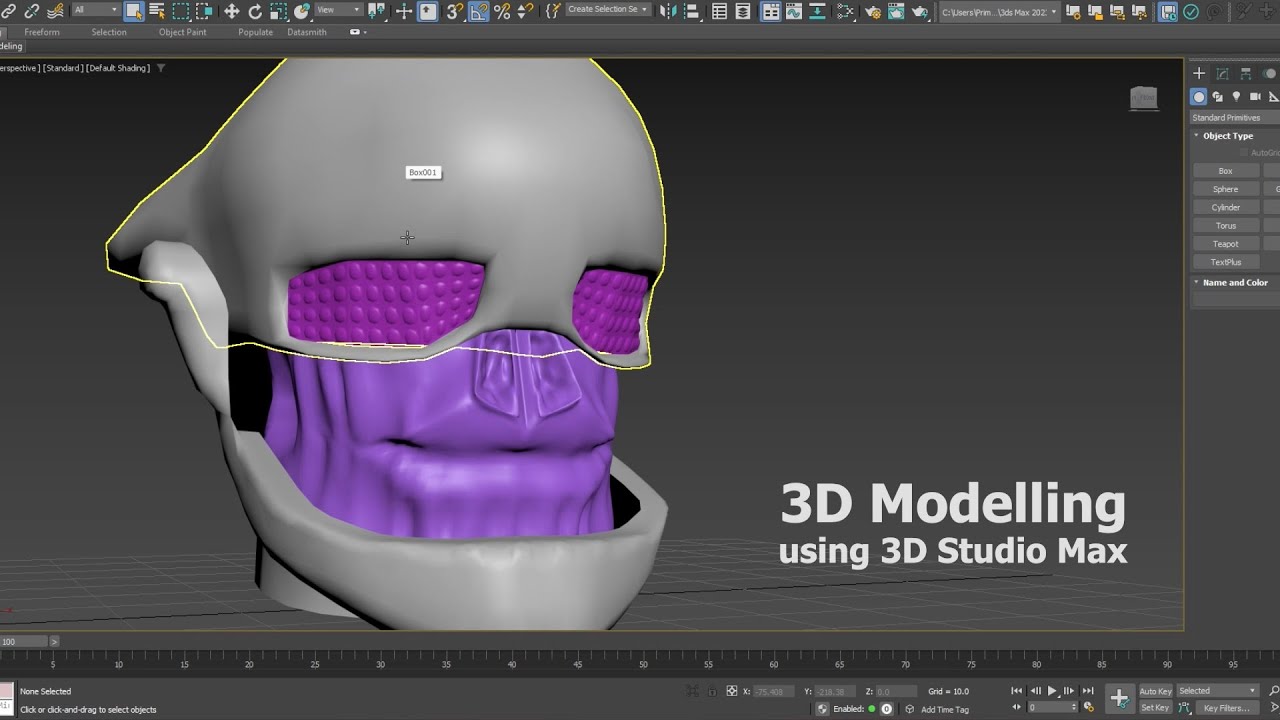Image resolution: width=1280 pixels, height=720 pixels.
Task: Create a Teapot primitive
Action: [x=1226, y=244]
